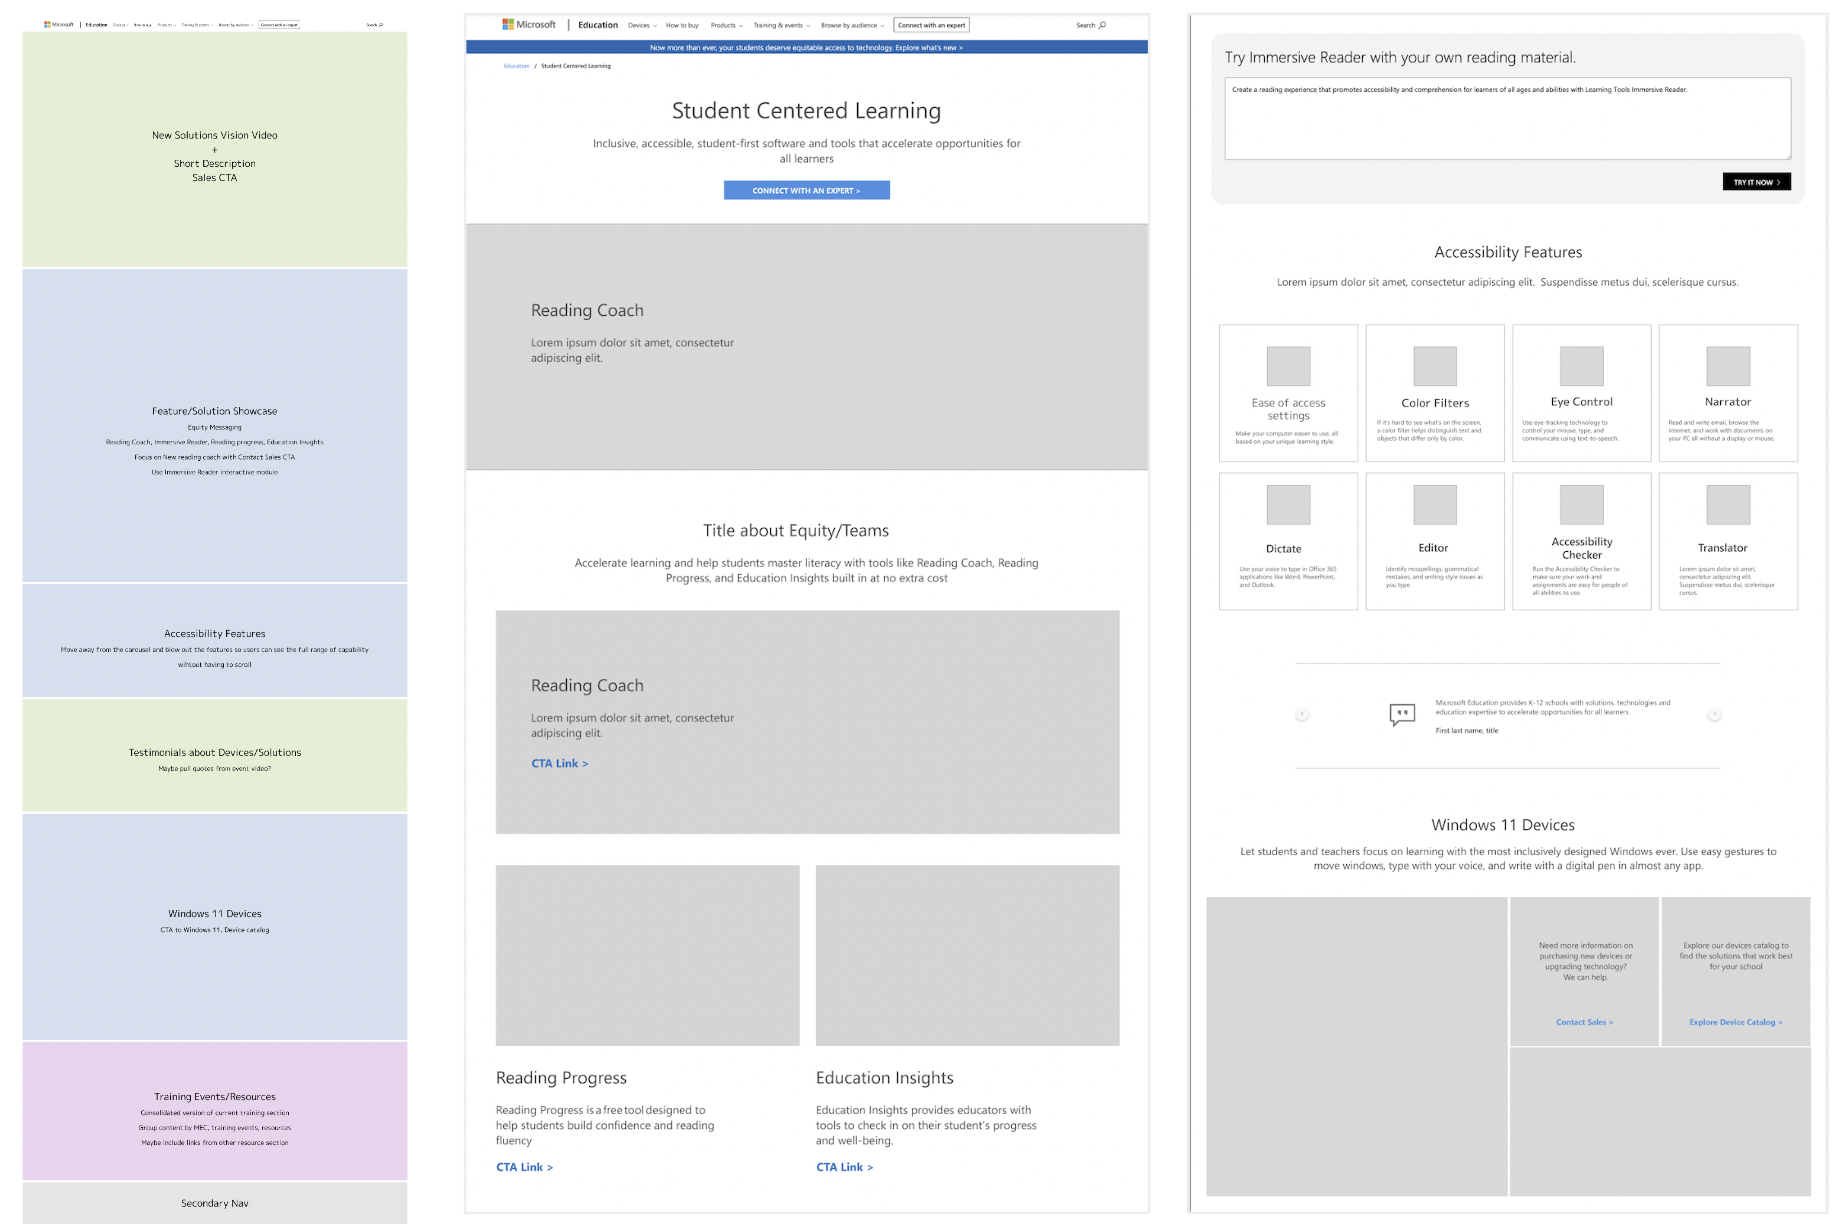The image size is (1846, 1224).
Task: Click the speech-bubble quote icon in the testimonial
Action: point(1402,715)
